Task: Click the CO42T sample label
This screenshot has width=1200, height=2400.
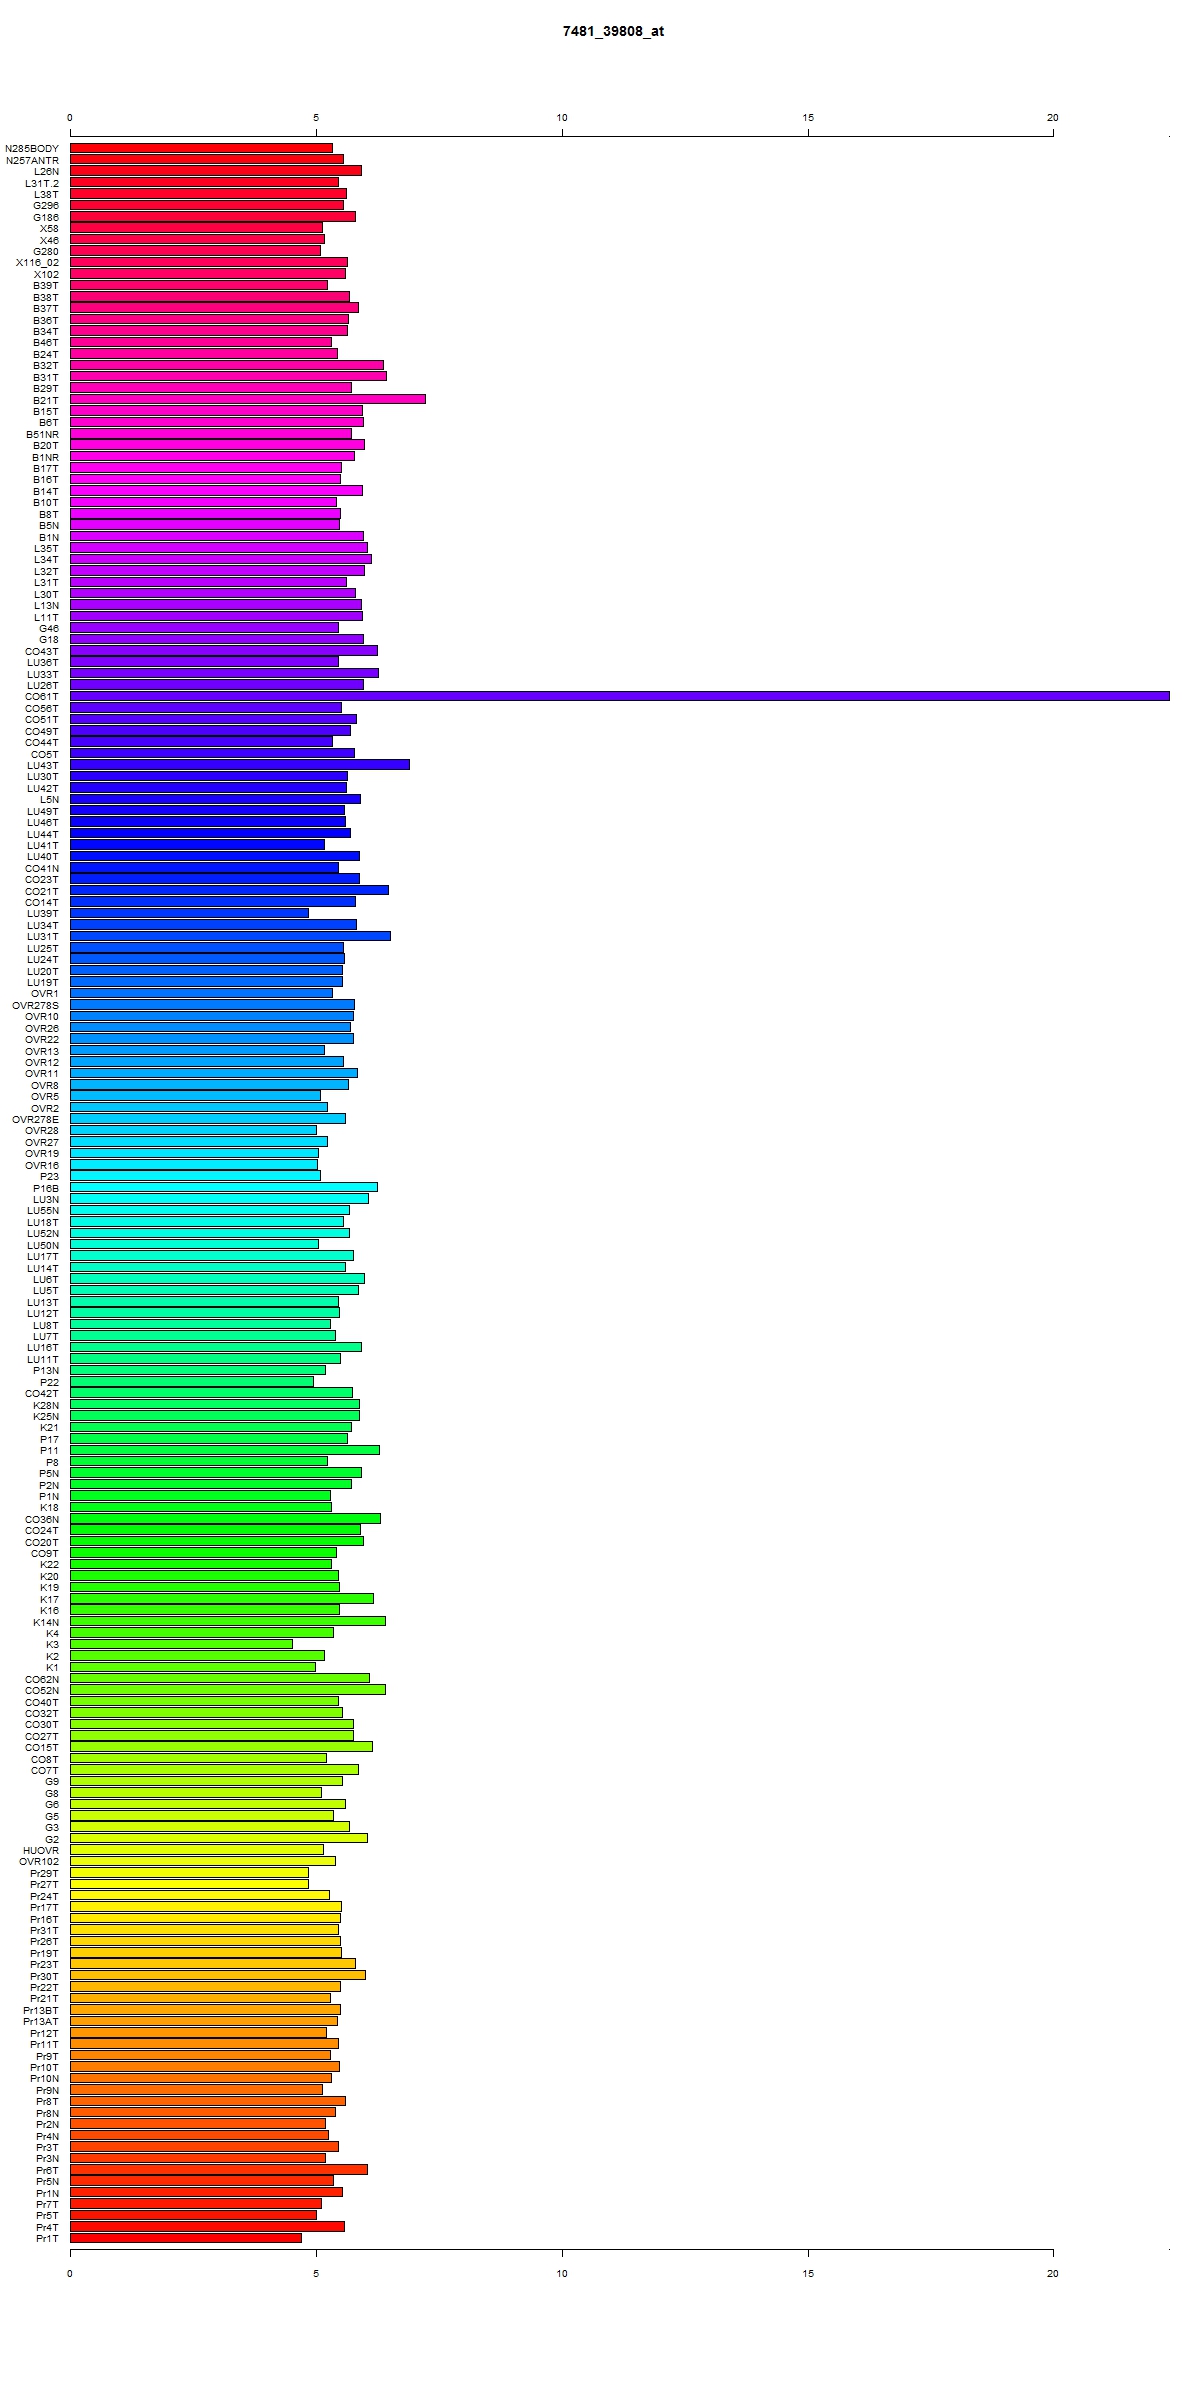Action: coord(42,1394)
